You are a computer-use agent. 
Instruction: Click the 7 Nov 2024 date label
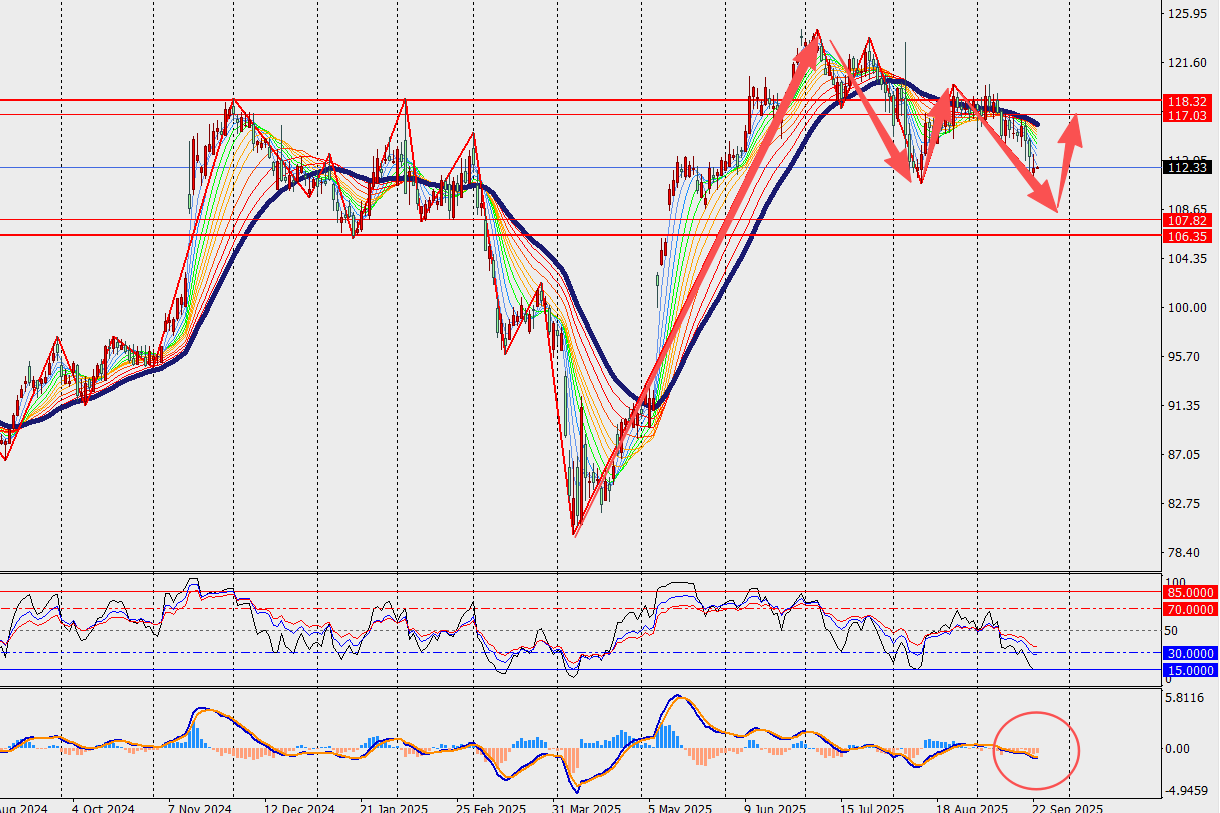click(x=199, y=806)
